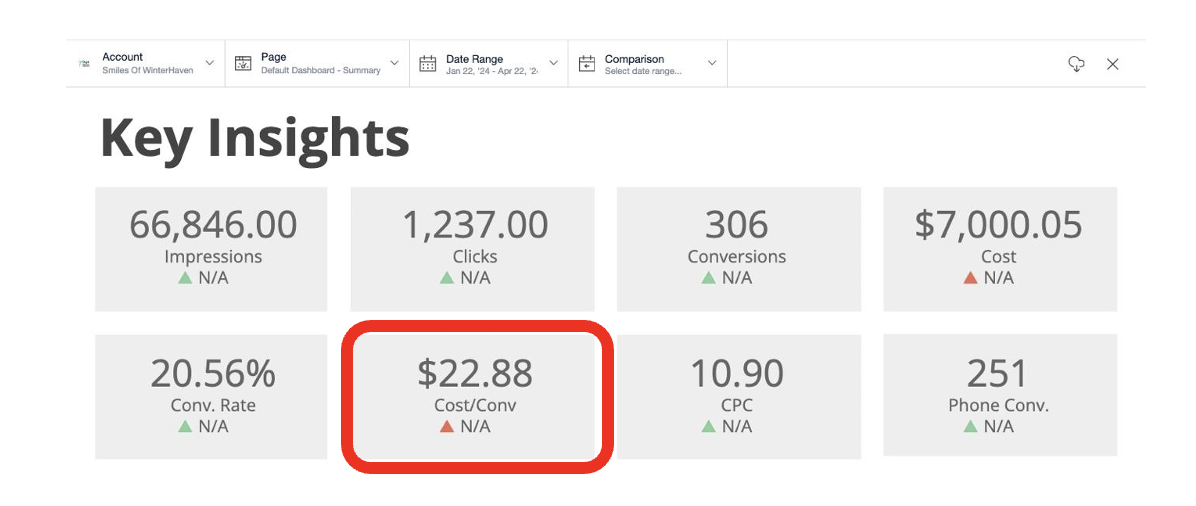Click the Date Range calendar icon
1196x506 pixels.
pos(428,63)
